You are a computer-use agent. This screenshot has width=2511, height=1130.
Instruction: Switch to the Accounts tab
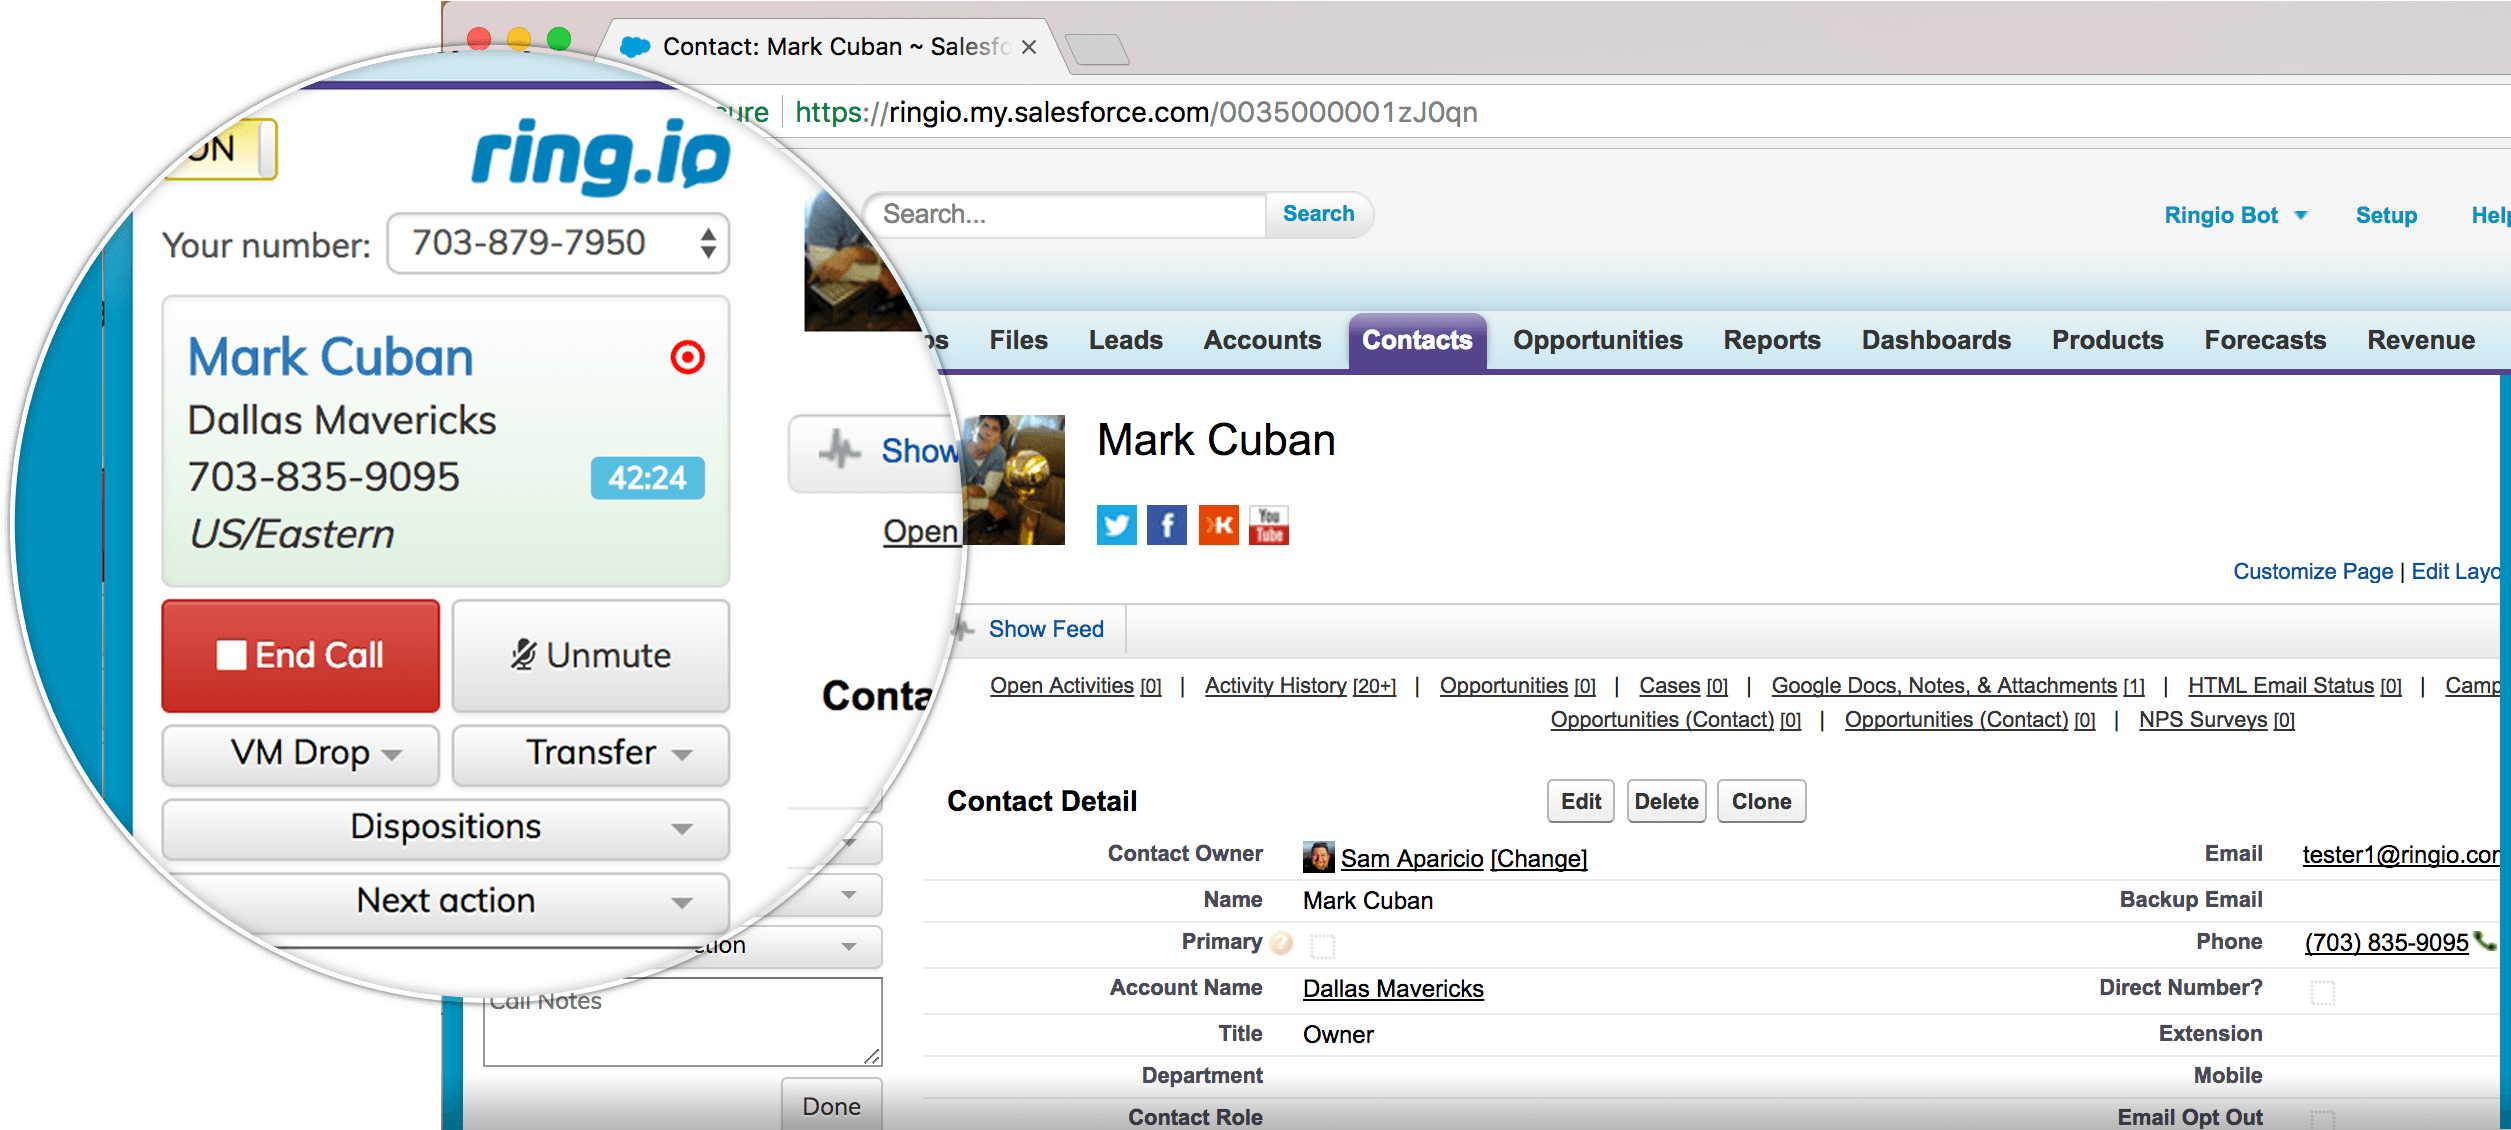click(x=1262, y=340)
